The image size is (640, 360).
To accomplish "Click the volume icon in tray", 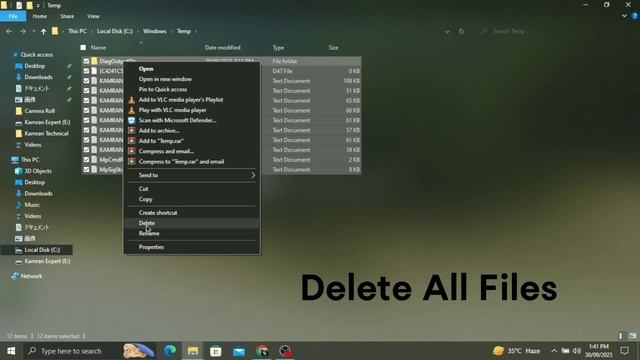I will 576,351.
